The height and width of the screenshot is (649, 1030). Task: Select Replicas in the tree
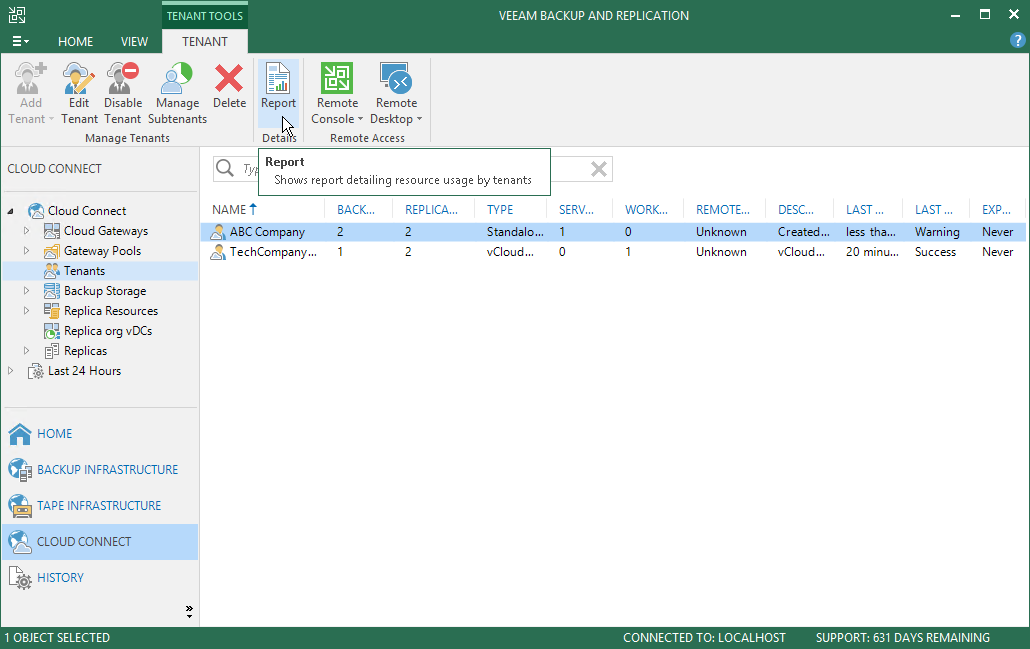(x=85, y=351)
